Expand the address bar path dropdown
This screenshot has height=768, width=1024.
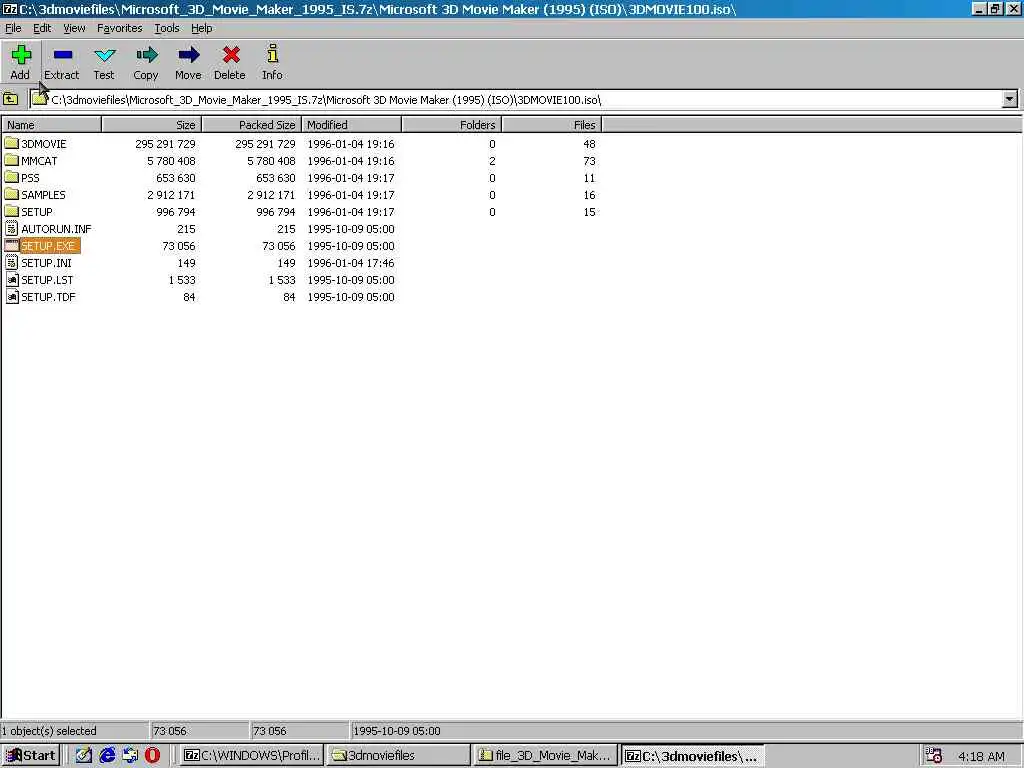coord(1010,99)
